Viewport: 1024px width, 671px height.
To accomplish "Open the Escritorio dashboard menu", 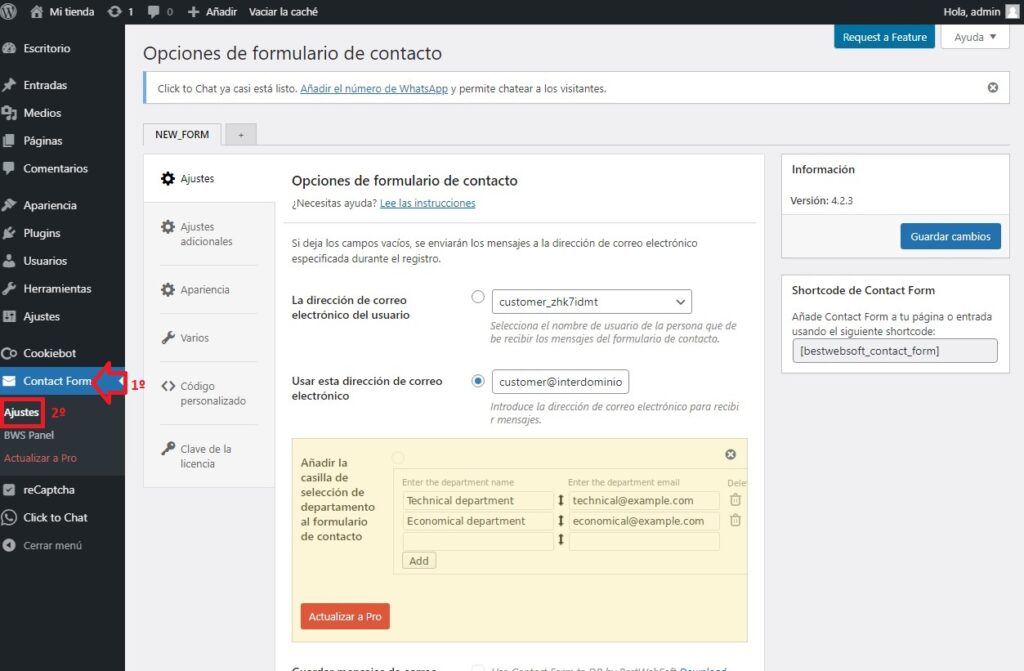I will click(46, 48).
